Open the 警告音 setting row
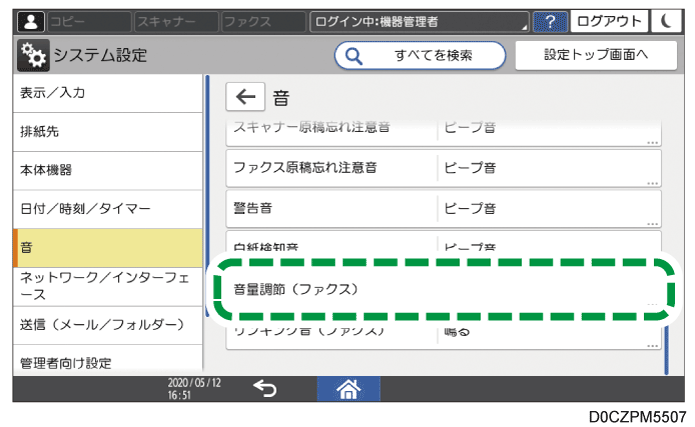 444,208
